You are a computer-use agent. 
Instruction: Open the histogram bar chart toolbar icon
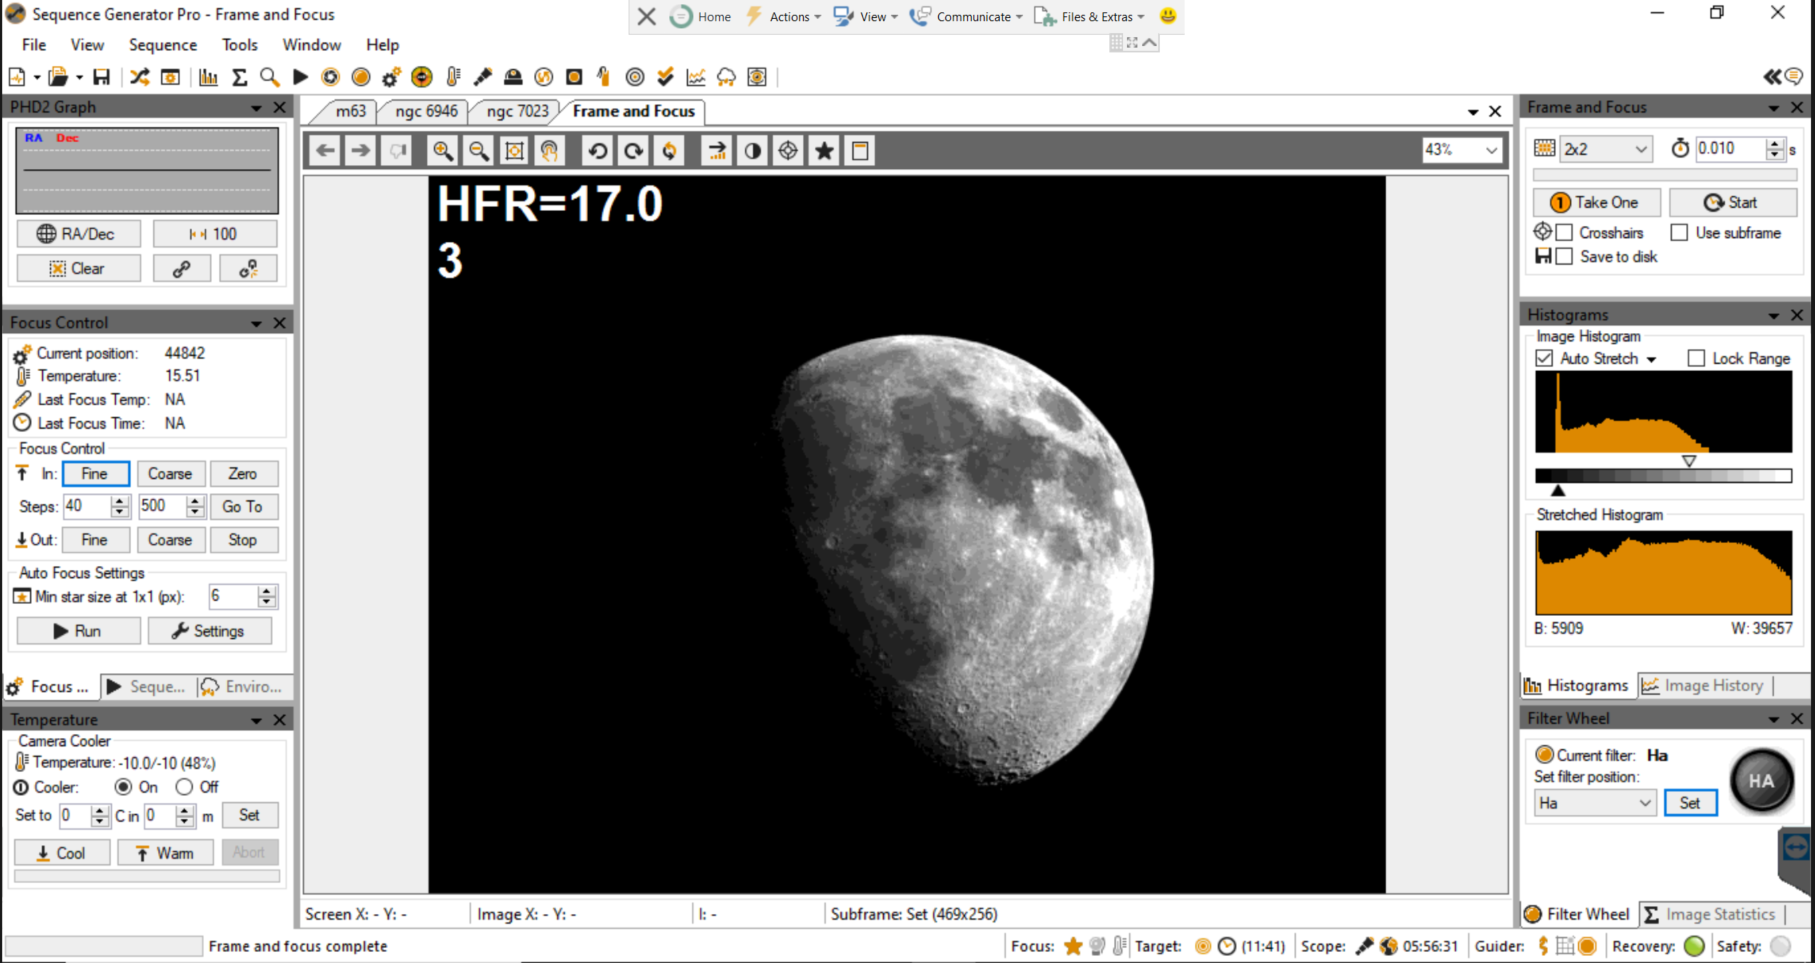(x=209, y=77)
